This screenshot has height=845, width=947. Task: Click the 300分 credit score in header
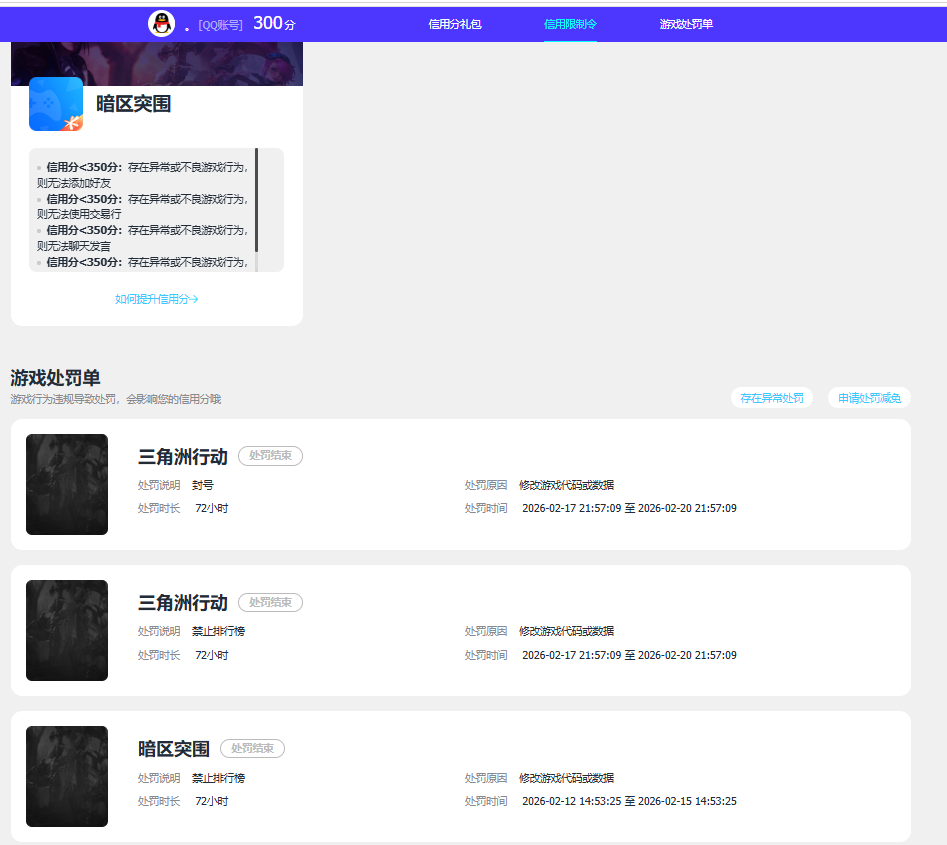[x=274, y=24]
